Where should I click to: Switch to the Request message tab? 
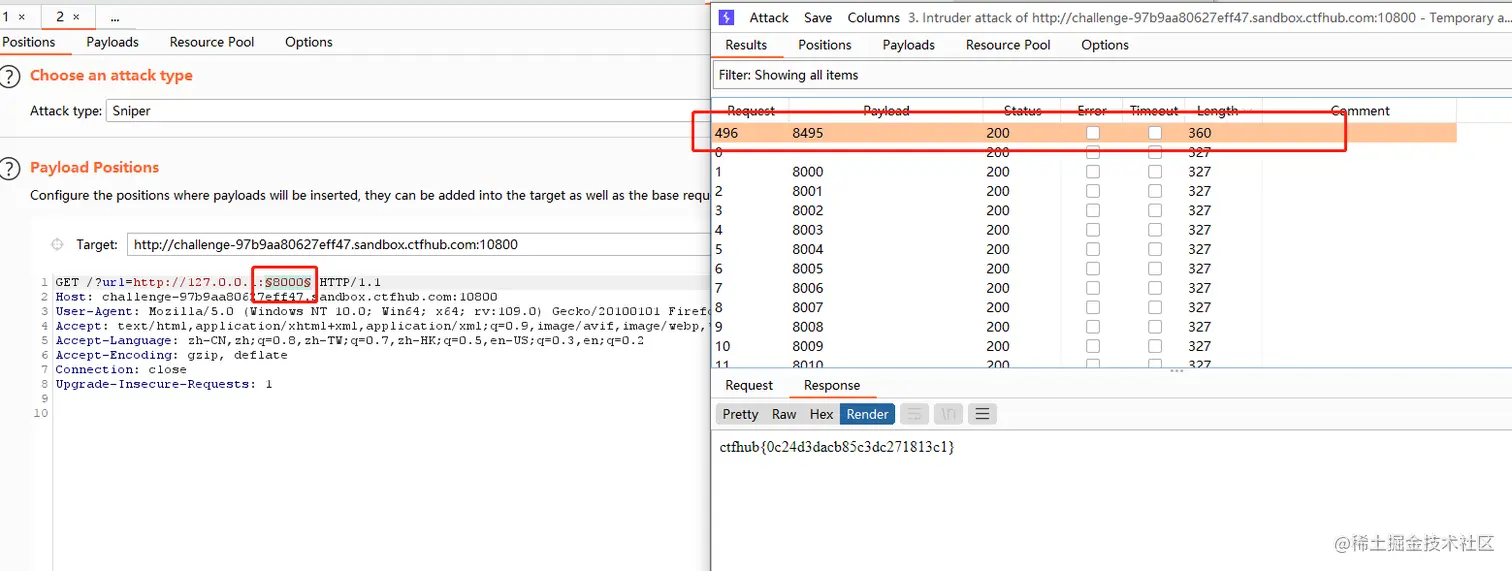[749, 386]
